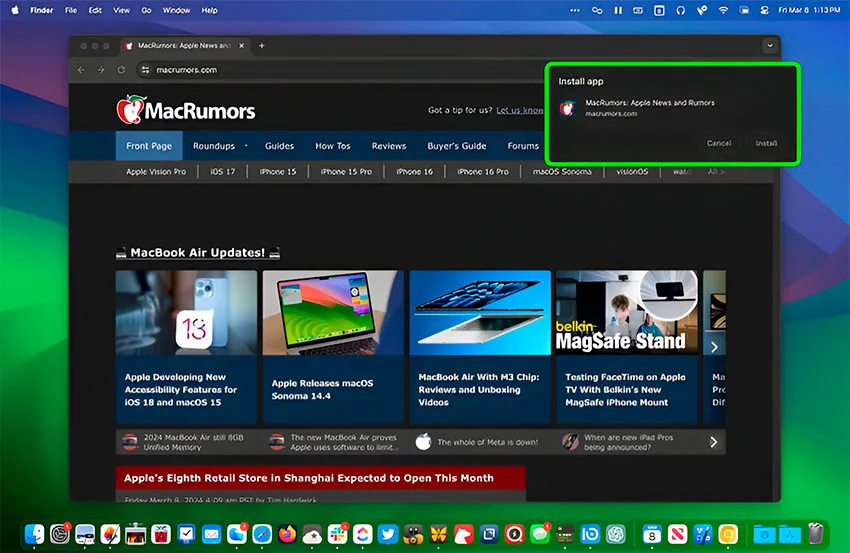Go forward in the browser
The image size is (850, 553).
tap(101, 70)
